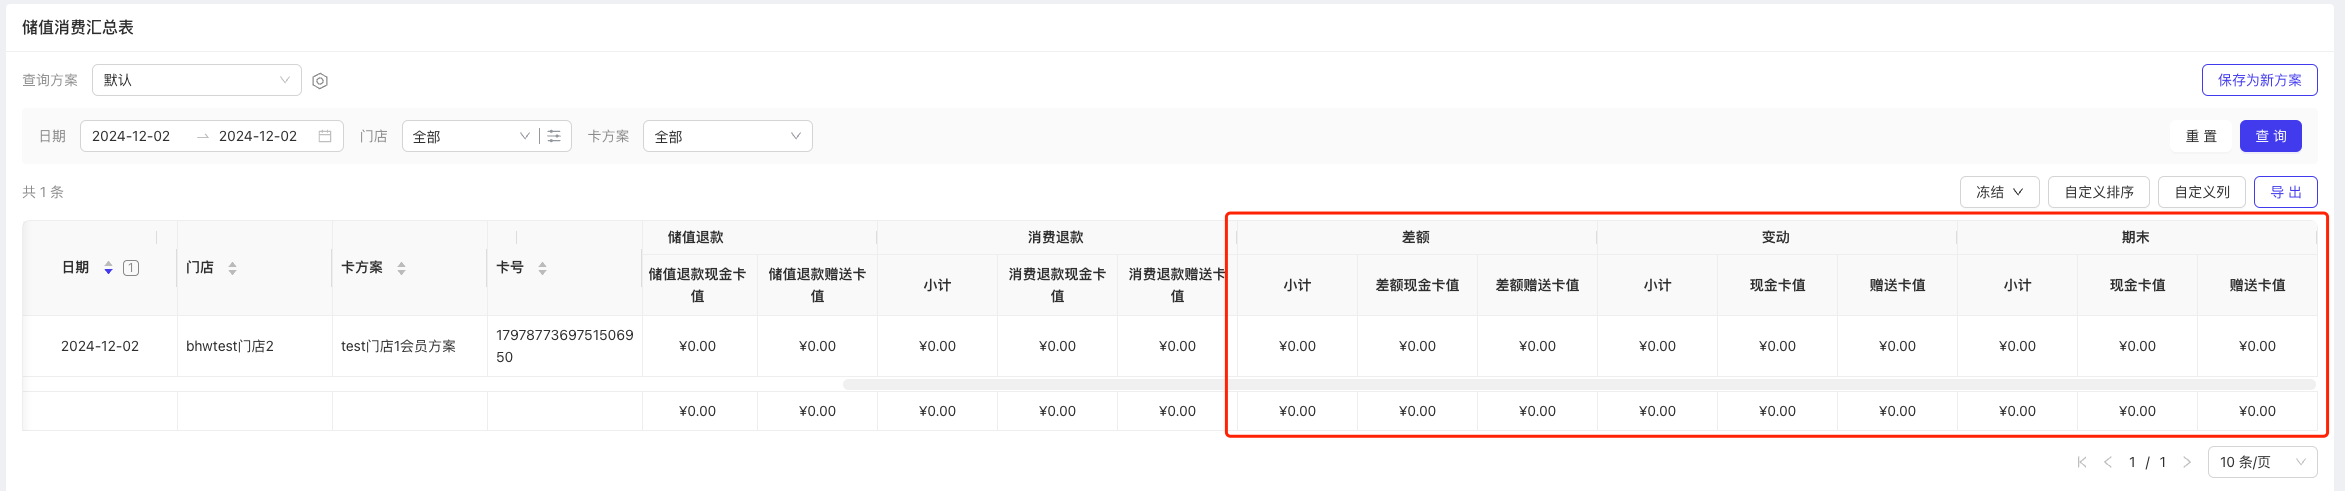Viewport: 2345px width, 491px height.
Task: Click 查询 search button
Action: click(2270, 136)
